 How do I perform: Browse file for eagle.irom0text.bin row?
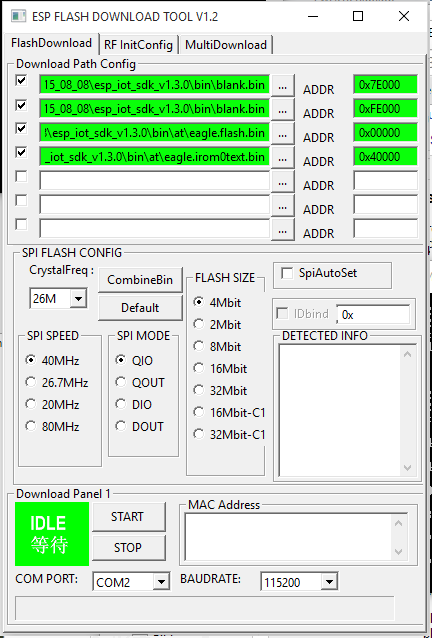tap(283, 158)
